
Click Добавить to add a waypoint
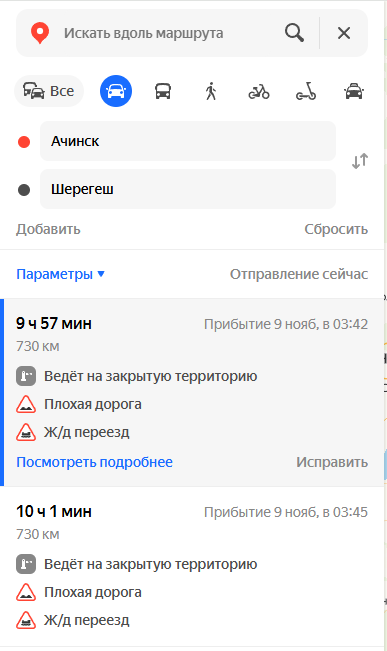point(48,229)
